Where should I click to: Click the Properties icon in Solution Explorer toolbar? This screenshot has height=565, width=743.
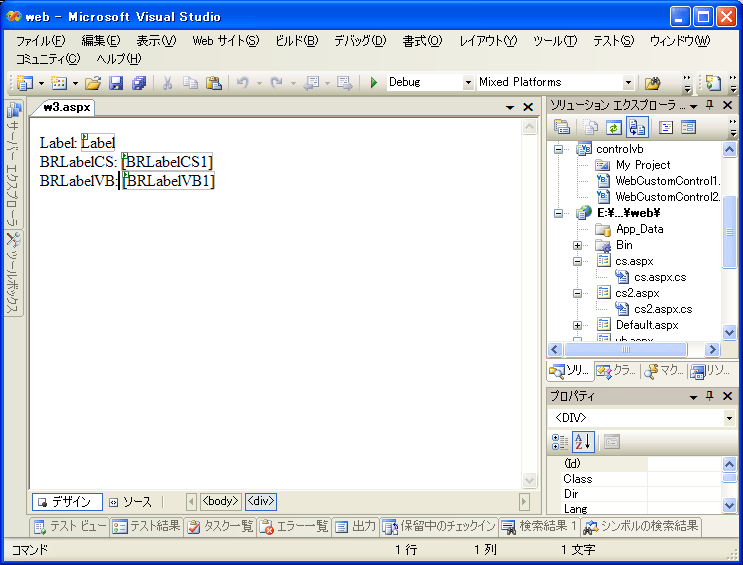pos(562,127)
